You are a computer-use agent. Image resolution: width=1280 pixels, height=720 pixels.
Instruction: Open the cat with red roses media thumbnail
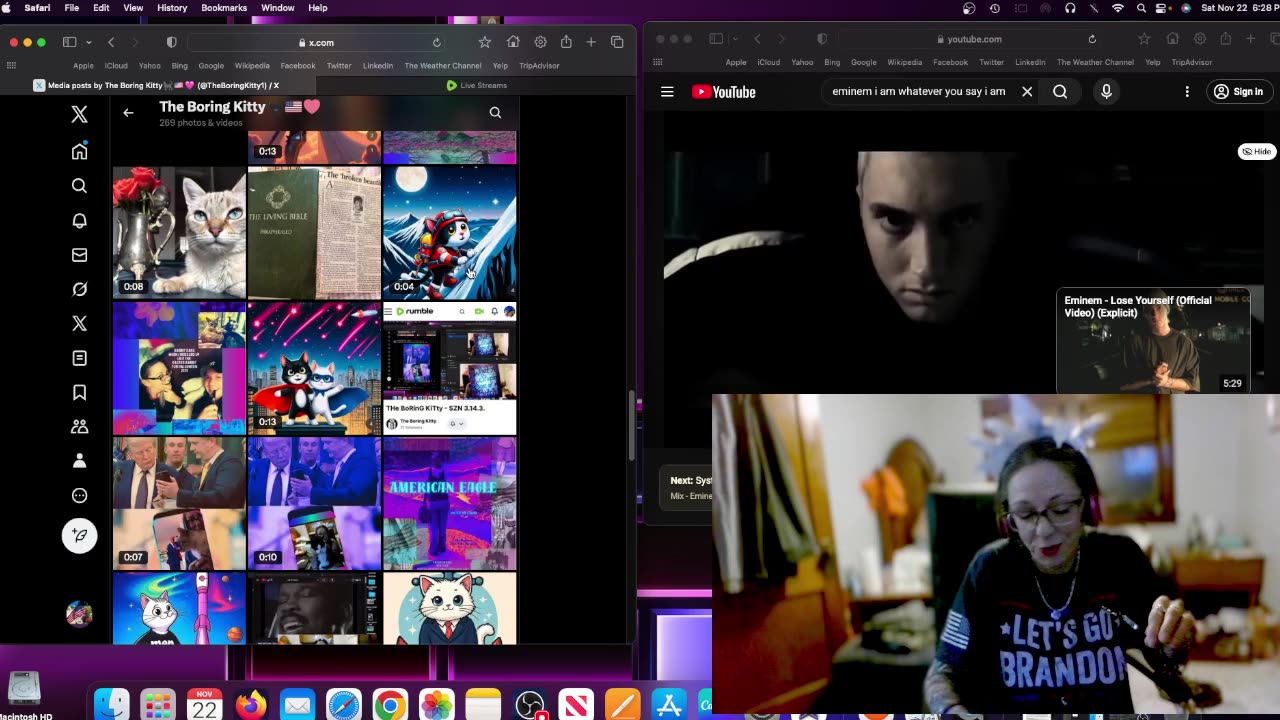179,233
